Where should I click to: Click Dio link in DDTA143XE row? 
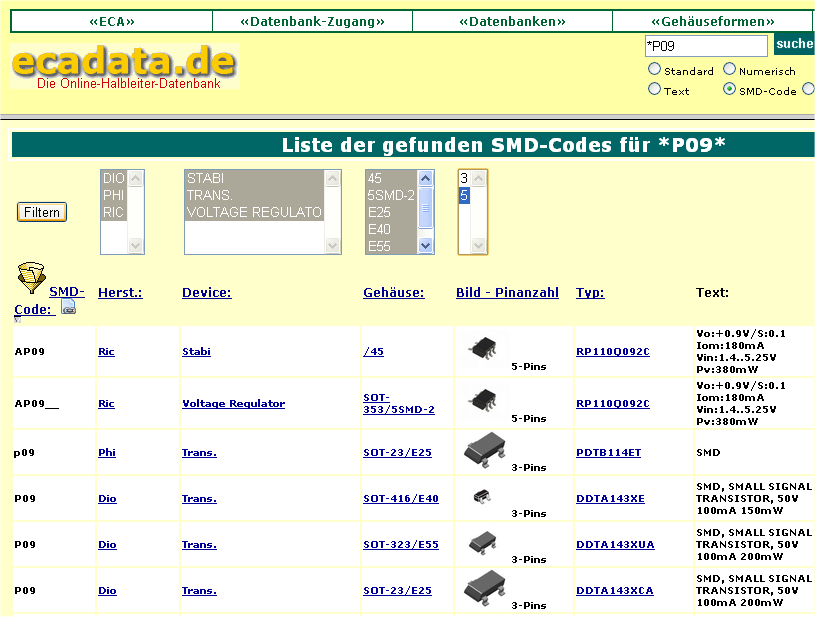pos(107,499)
